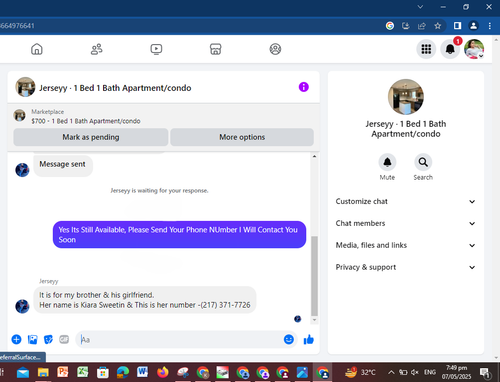
Task: Expand Media, files and links section
Action: [405, 245]
